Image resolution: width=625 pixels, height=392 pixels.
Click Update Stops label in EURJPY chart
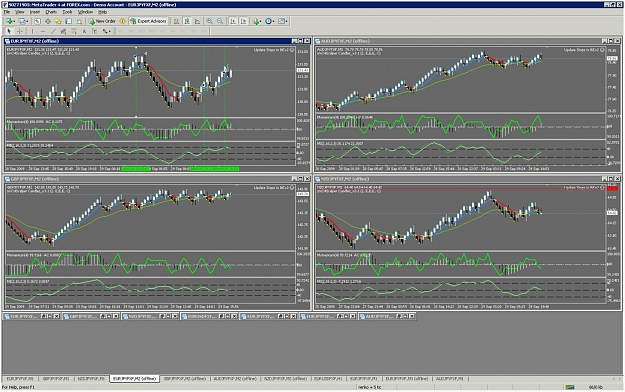click(x=271, y=50)
